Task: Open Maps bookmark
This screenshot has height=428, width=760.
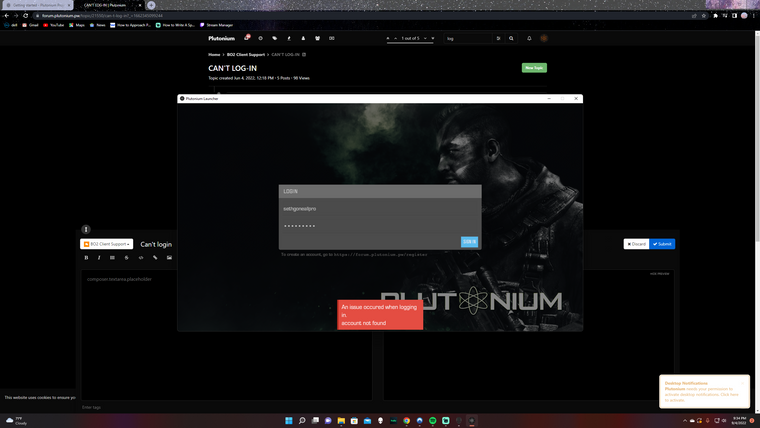Action: pos(77,25)
